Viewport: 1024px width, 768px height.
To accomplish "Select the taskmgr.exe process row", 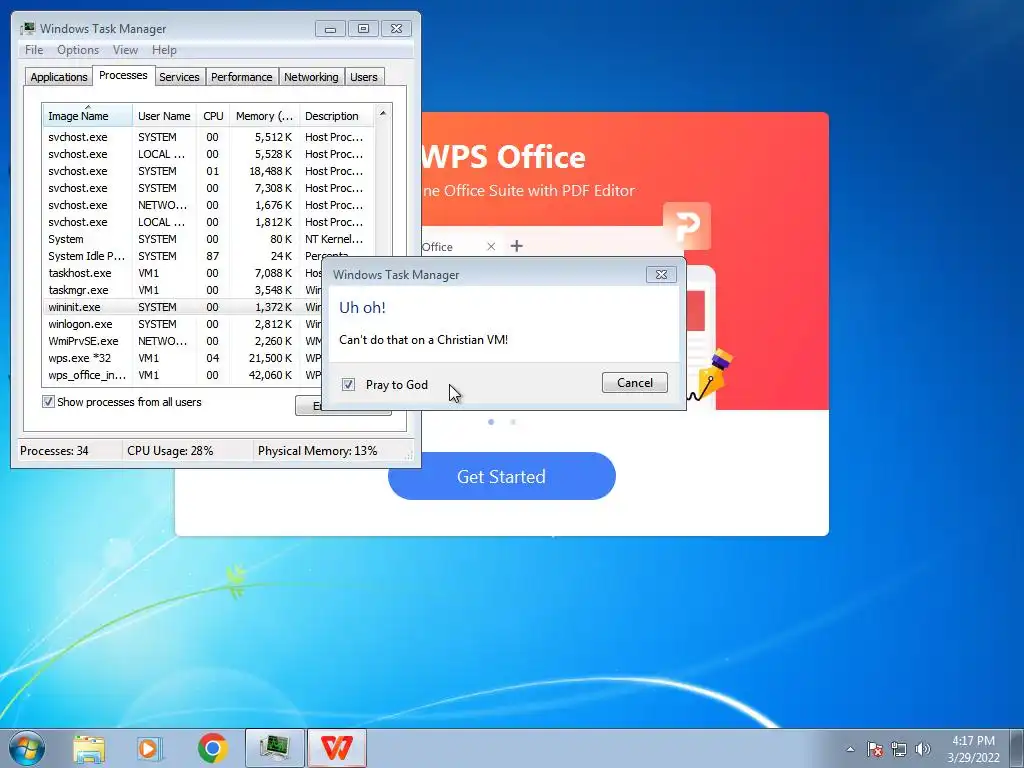I will [x=183, y=290].
